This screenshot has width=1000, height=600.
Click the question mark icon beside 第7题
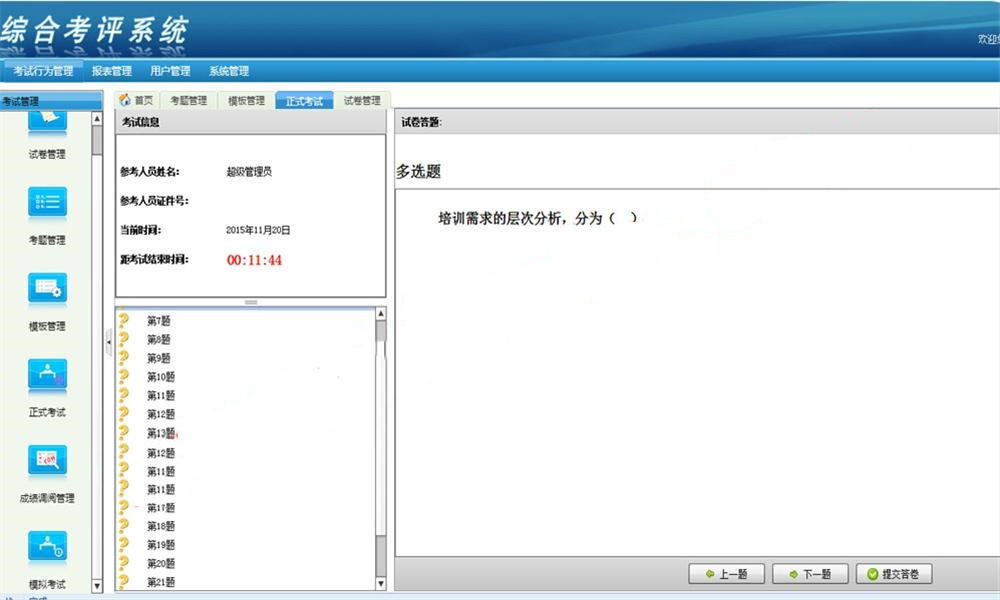coord(124,320)
